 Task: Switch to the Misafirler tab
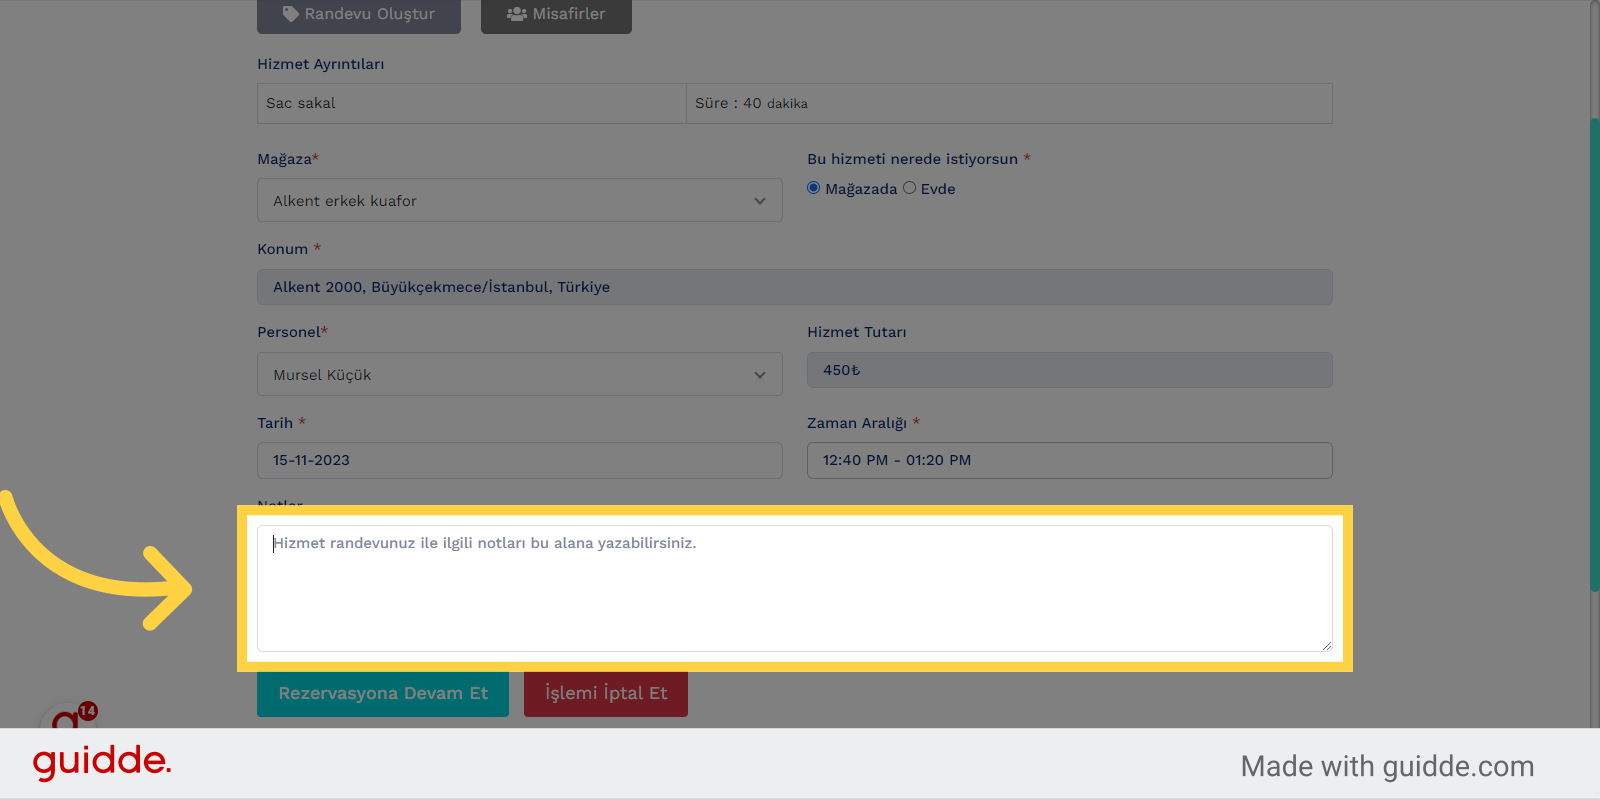(x=556, y=15)
